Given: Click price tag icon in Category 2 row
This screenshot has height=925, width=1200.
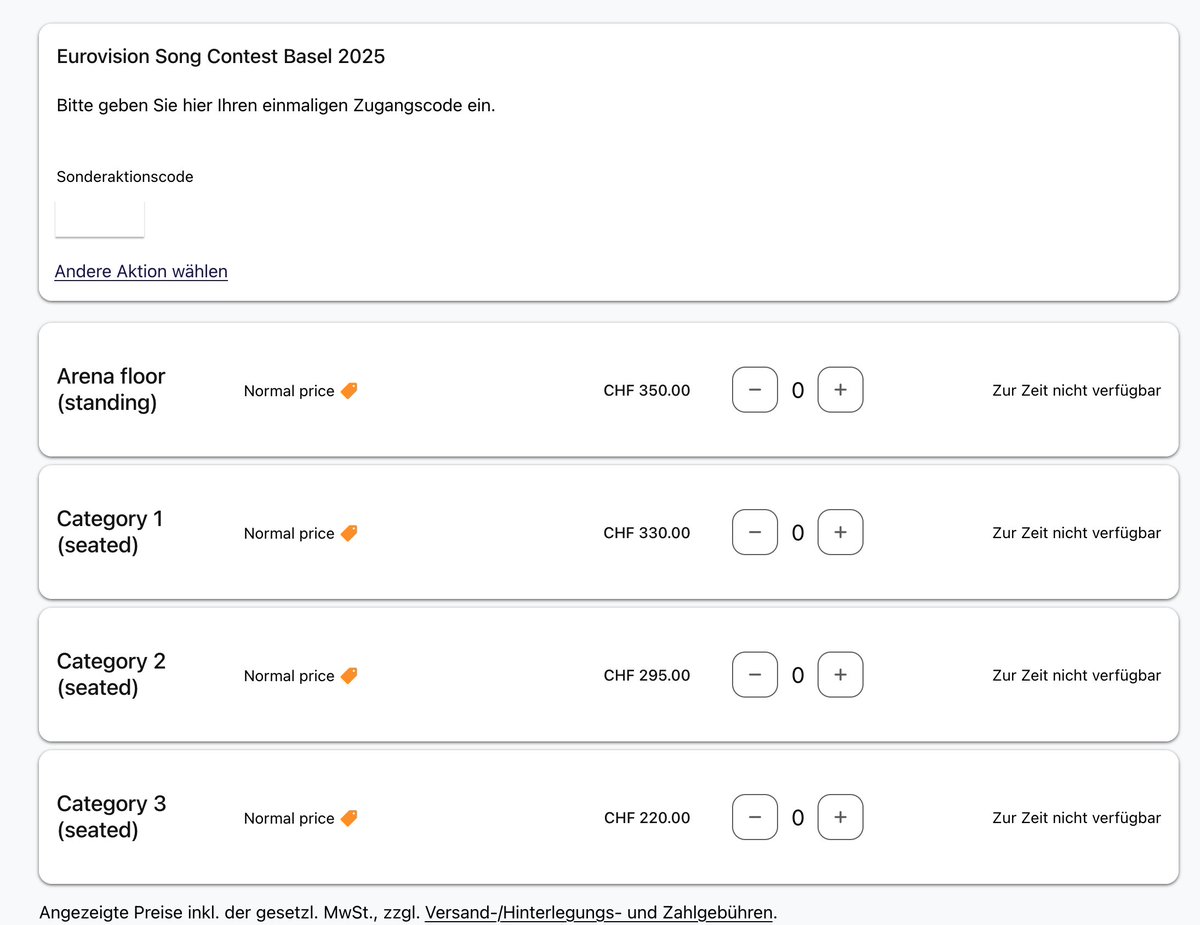Looking at the screenshot, I should (x=349, y=676).
